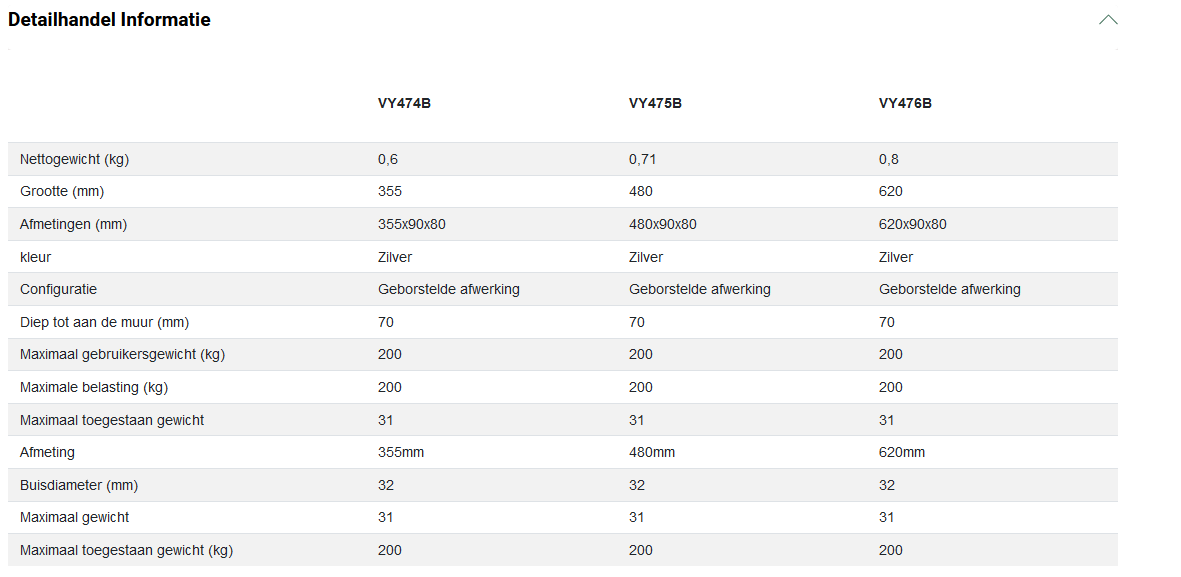The width and height of the screenshot is (1181, 577).
Task: Select the VY476B column header
Action: tap(905, 103)
